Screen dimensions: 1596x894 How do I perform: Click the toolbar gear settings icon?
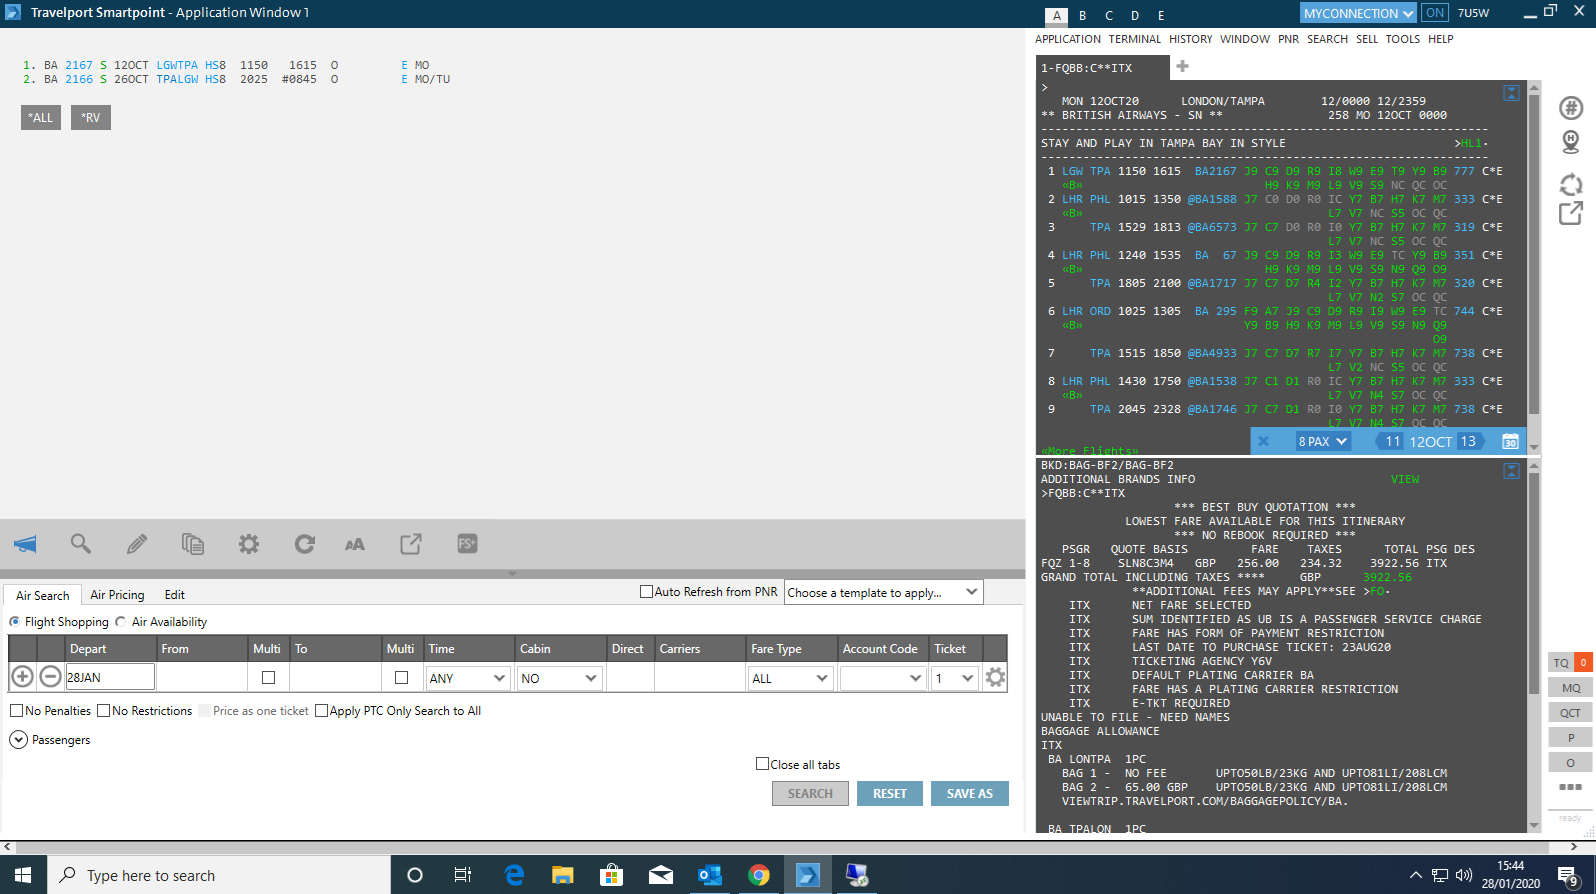tap(249, 544)
